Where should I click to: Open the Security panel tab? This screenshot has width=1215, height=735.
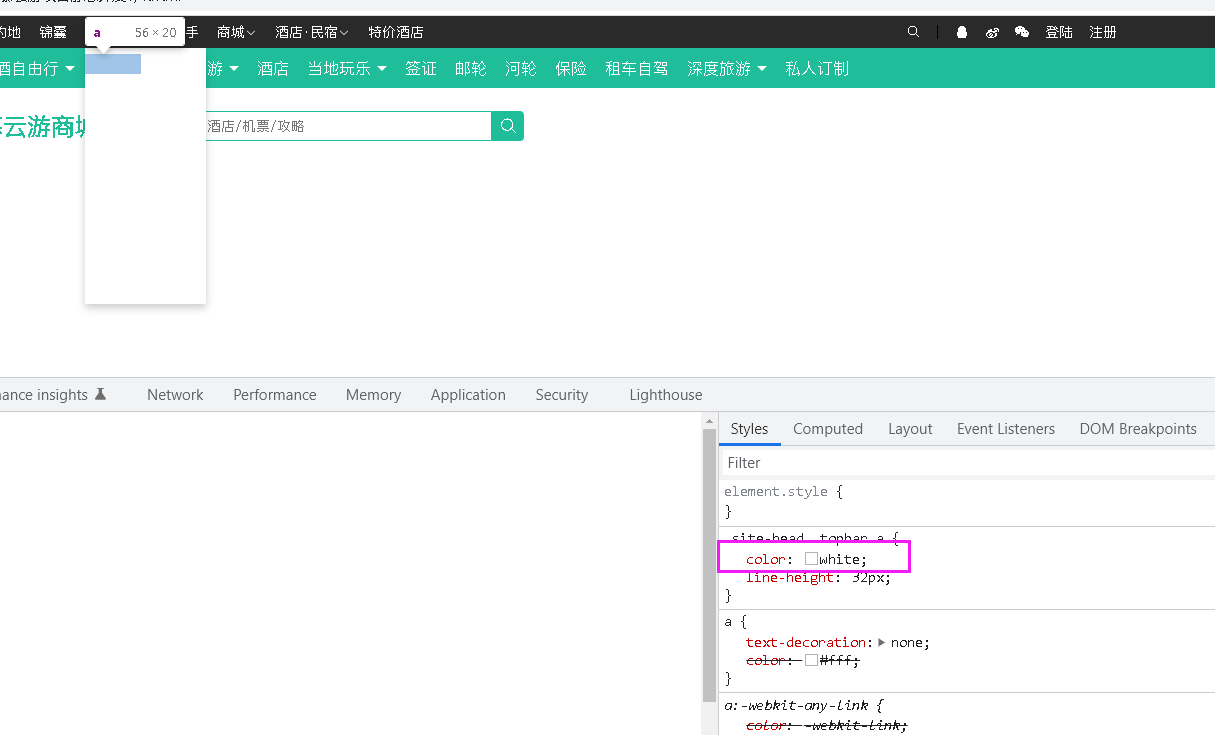[x=562, y=395]
